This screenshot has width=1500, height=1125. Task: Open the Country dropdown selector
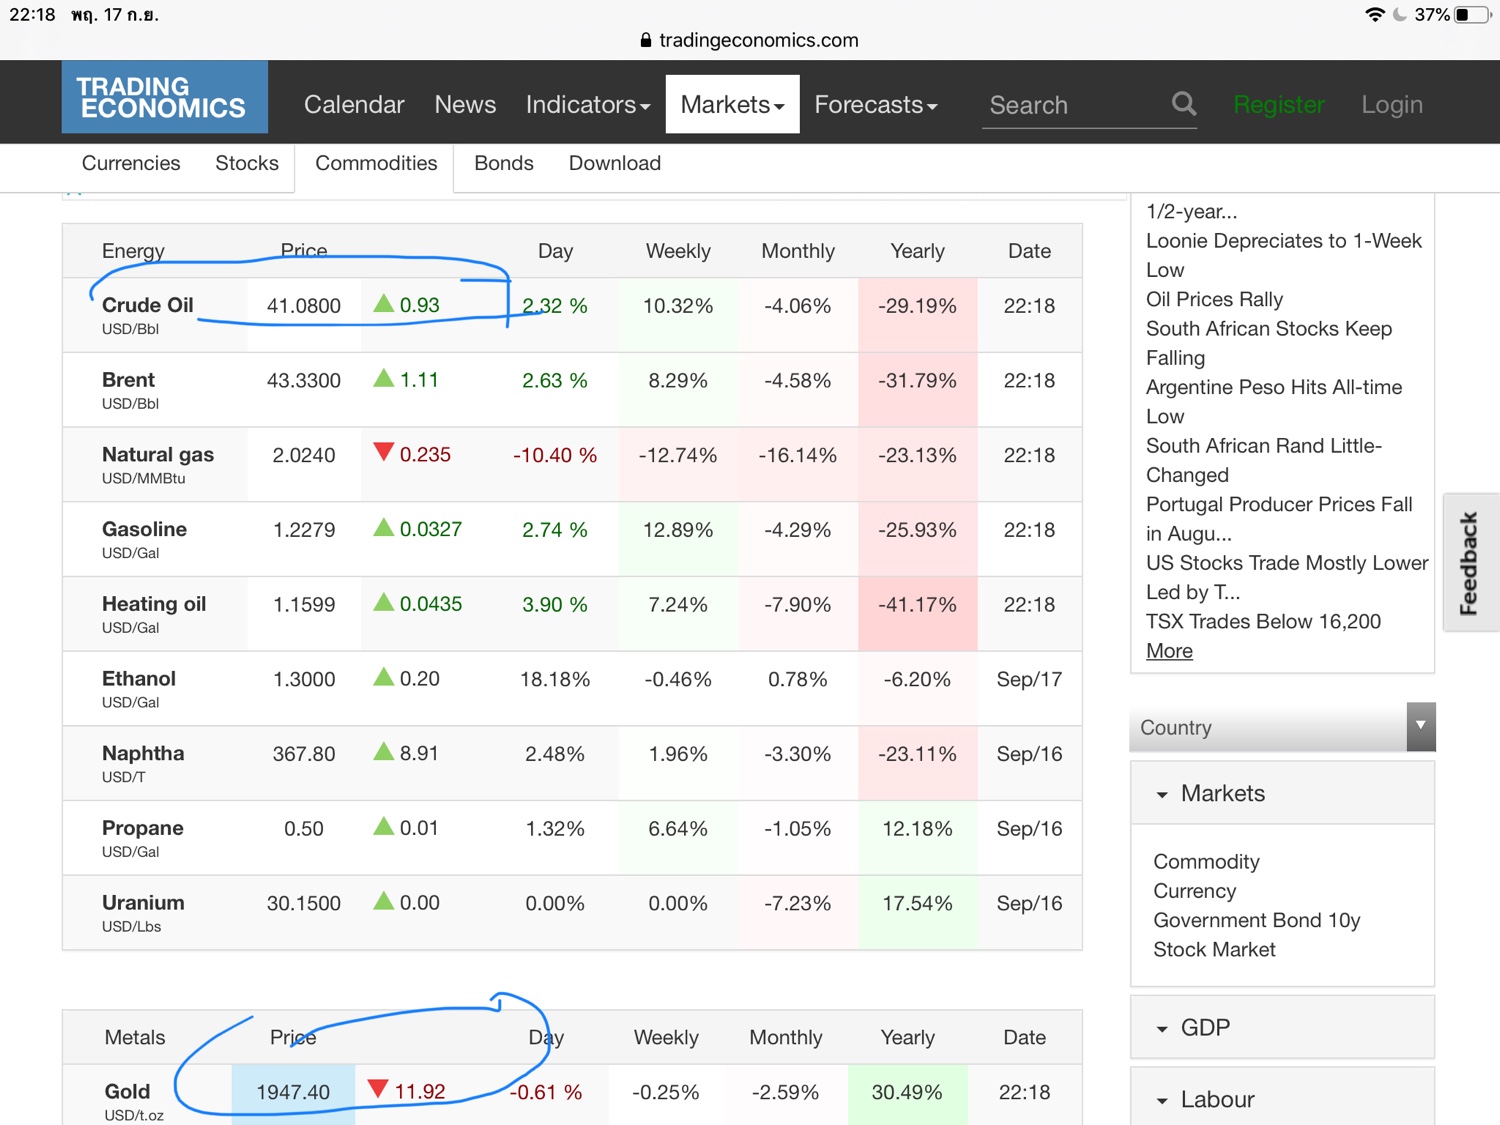(1282, 727)
